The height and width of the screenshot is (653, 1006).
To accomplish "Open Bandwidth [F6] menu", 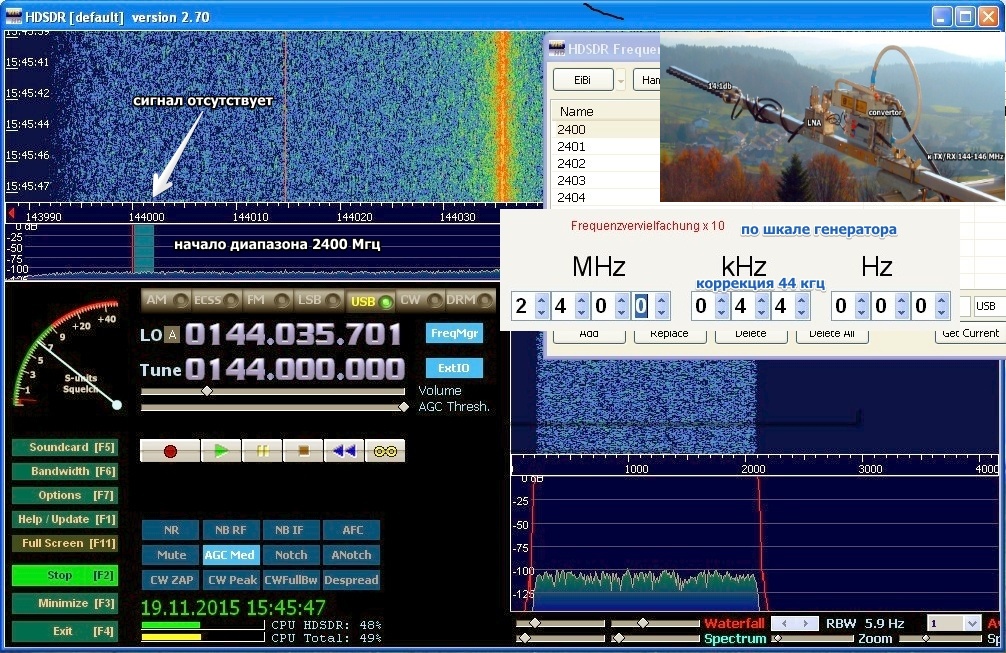I will [65, 472].
